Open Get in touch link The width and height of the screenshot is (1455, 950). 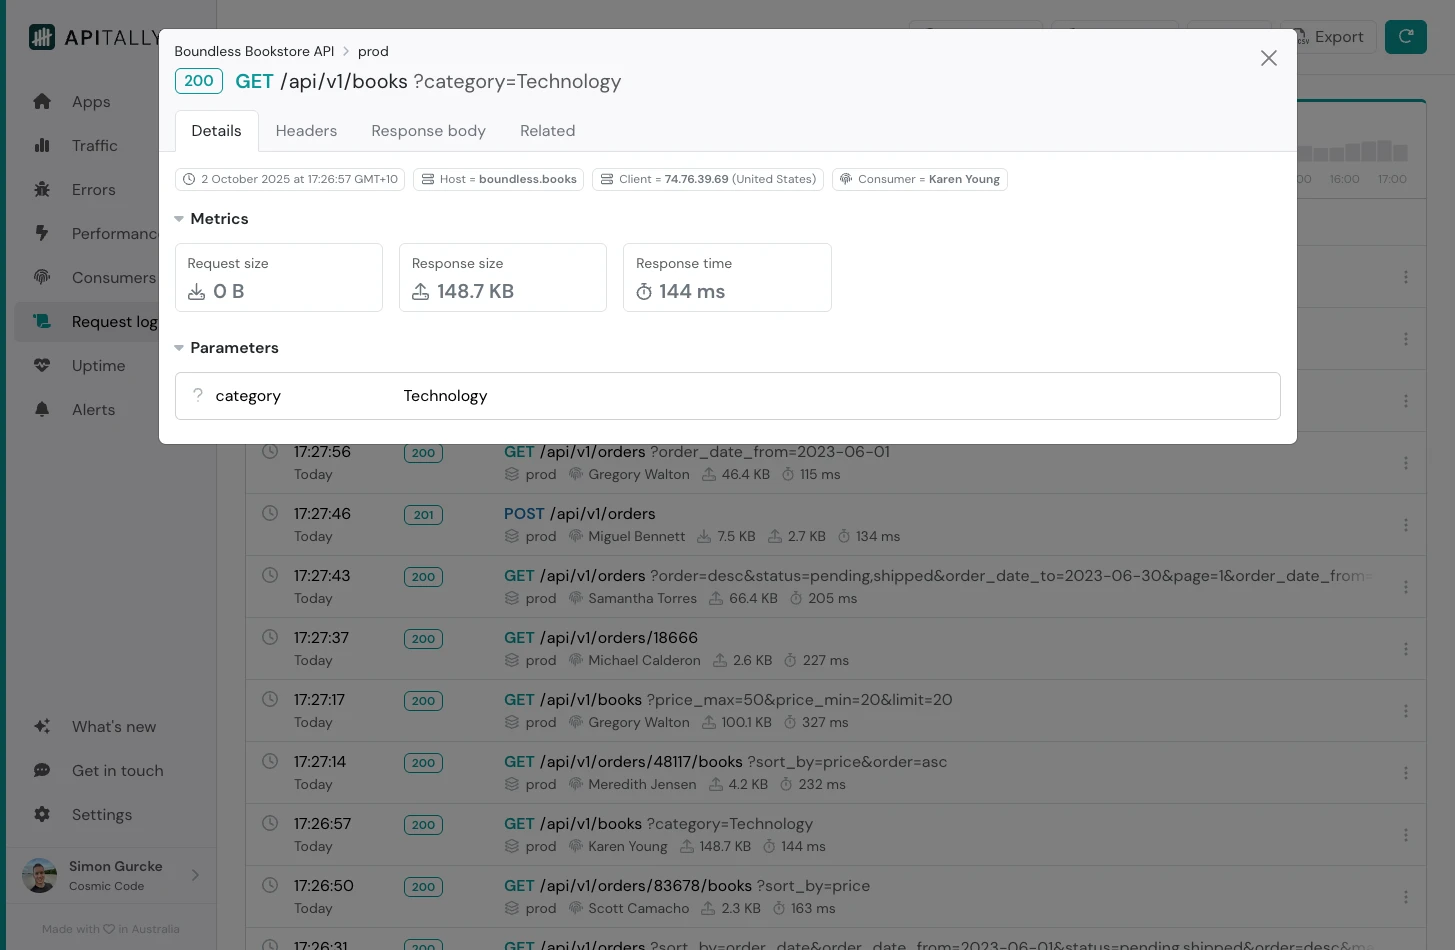(x=117, y=771)
